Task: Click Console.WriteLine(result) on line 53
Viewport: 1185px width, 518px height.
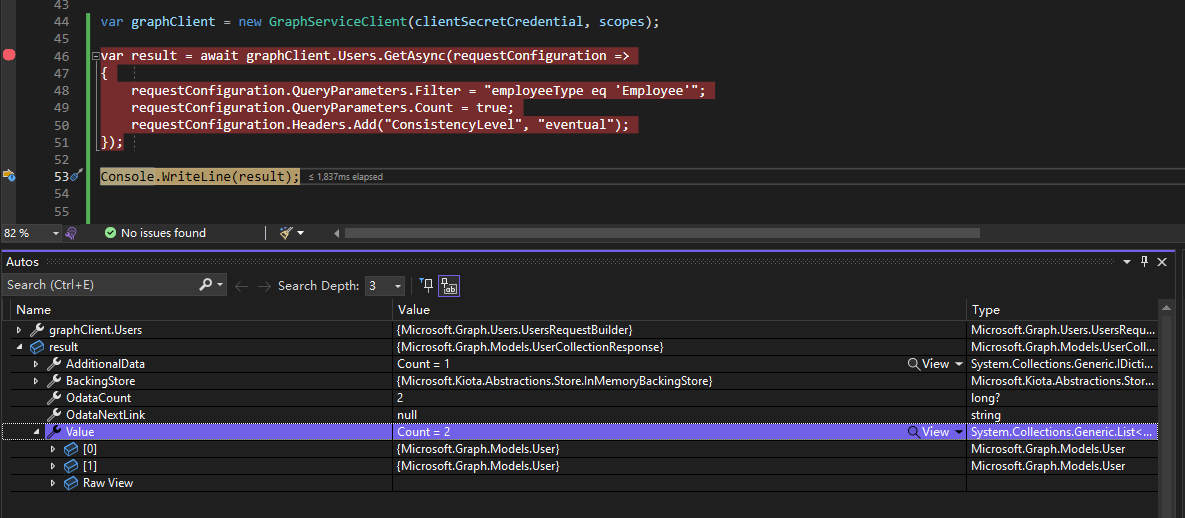Action: pyautogui.click(x=200, y=176)
